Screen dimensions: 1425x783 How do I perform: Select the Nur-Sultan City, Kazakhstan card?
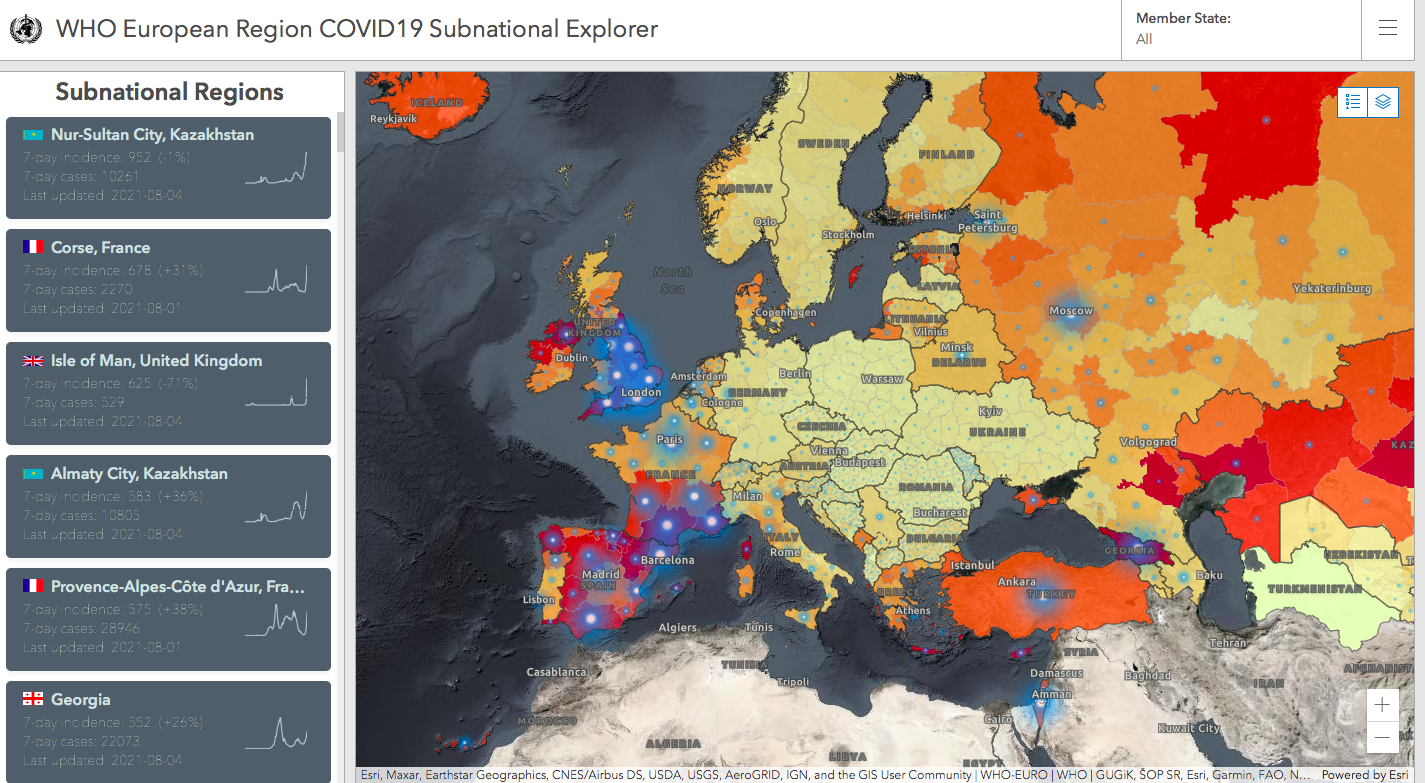(168, 168)
